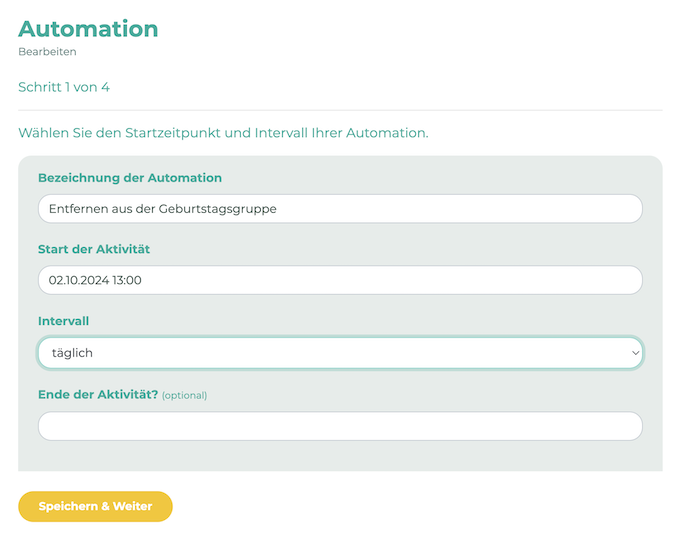Screen dimensions: 680x539
Task: Click the Bezeichnung der Automation label
Action: tap(130, 178)
